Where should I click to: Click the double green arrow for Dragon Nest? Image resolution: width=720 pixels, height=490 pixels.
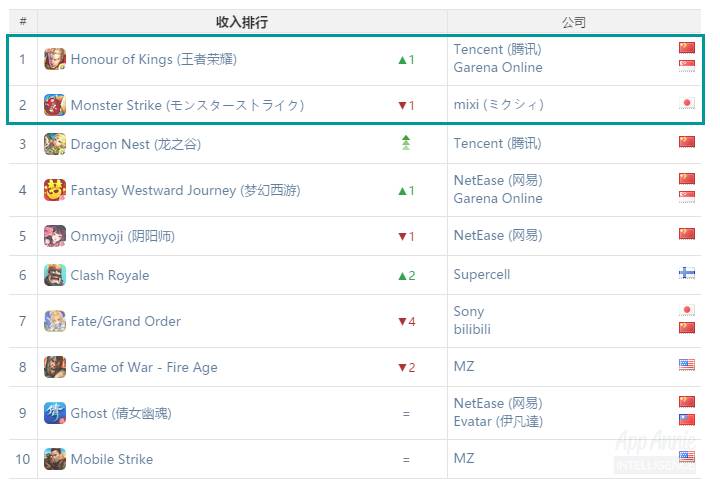(x=405, y=144)
